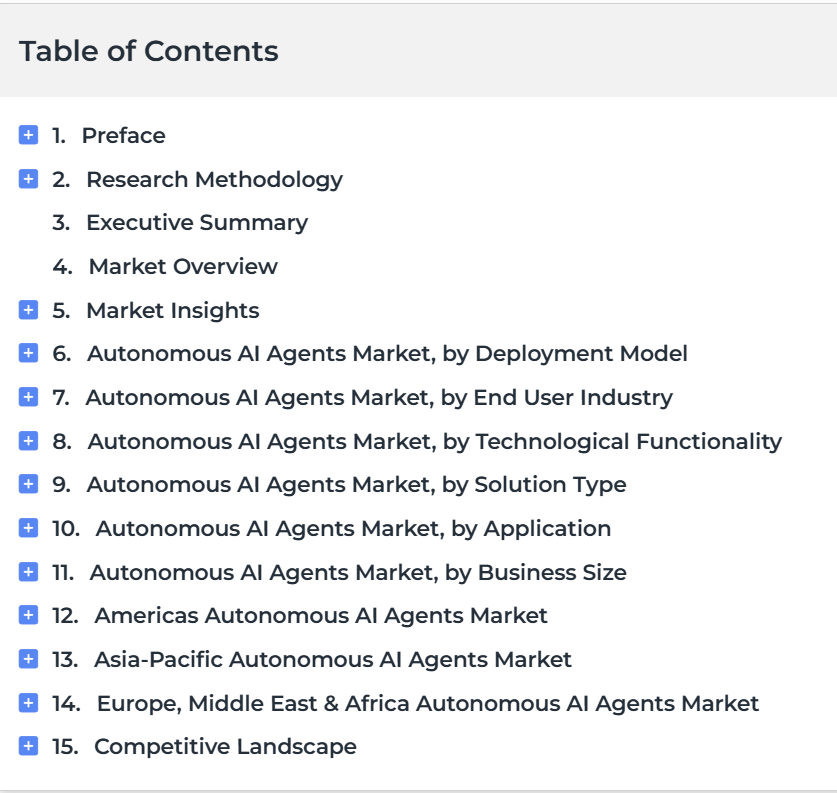Click plus icon beside Solution Type section
This screenshot has width=837, height=793.
pyautogui.click(x=28, y=484)
